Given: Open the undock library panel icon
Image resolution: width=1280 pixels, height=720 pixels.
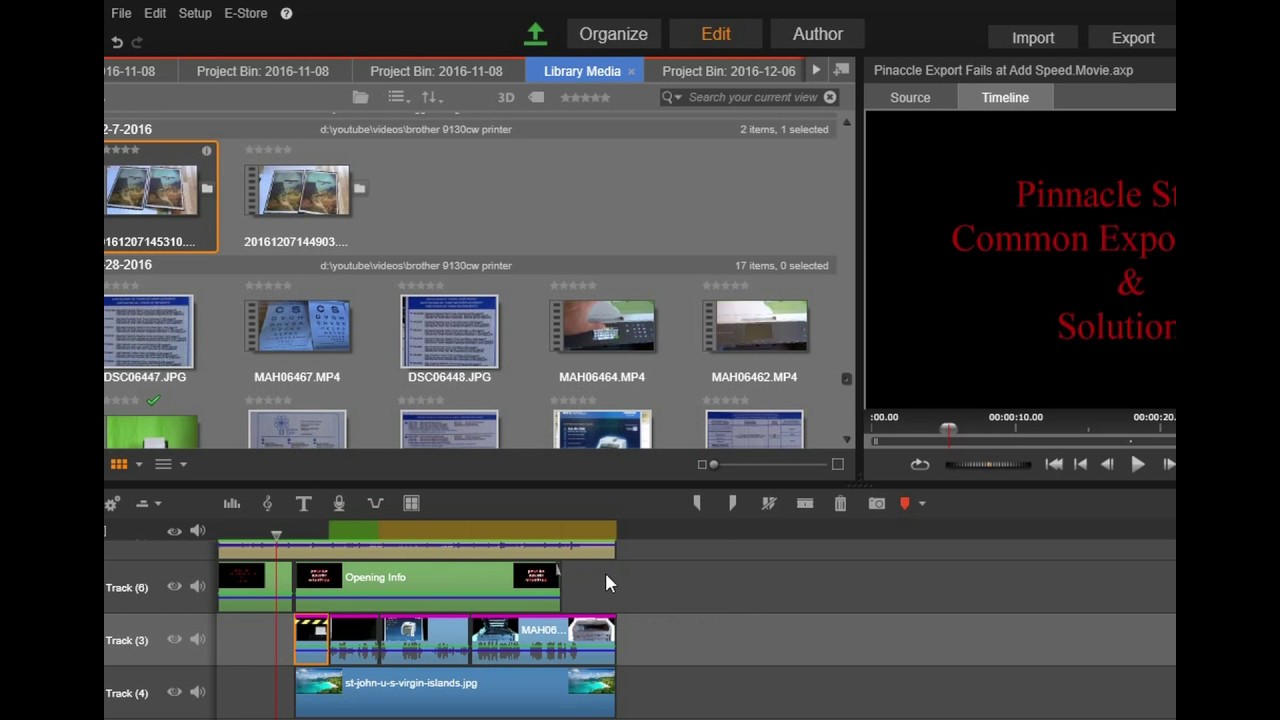Looking at the screenshot, I should point(841,70).
